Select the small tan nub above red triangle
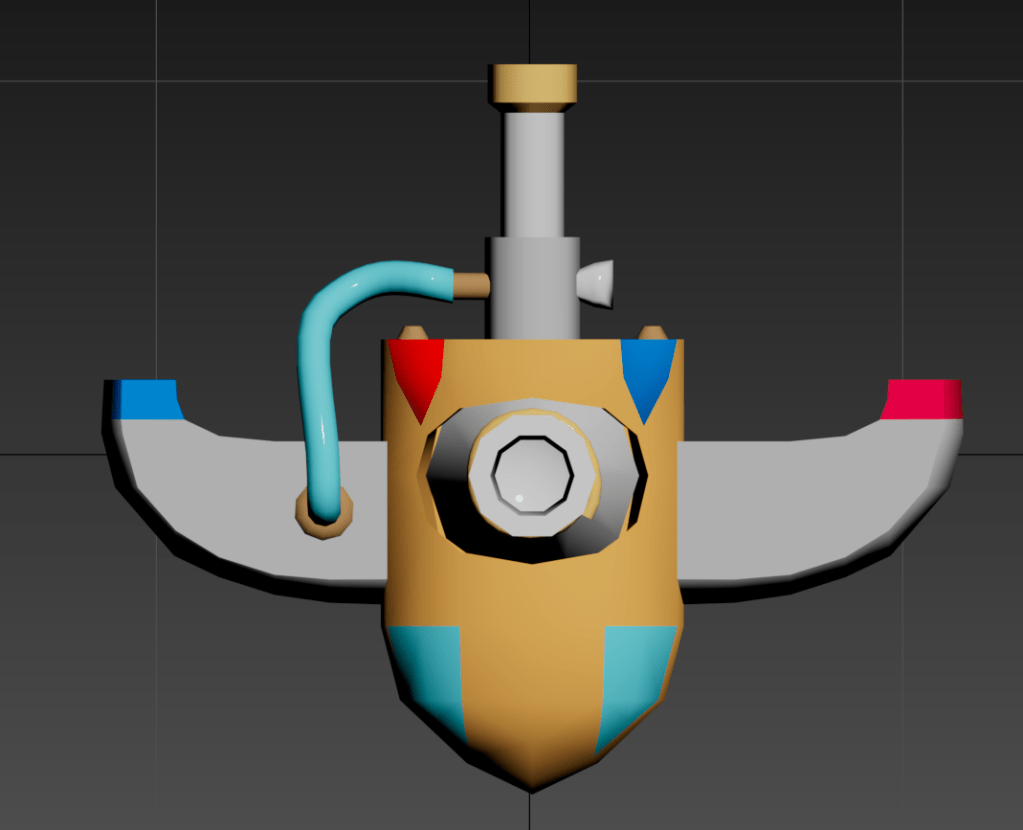1023x830 pixels. [x=413, y=332]
